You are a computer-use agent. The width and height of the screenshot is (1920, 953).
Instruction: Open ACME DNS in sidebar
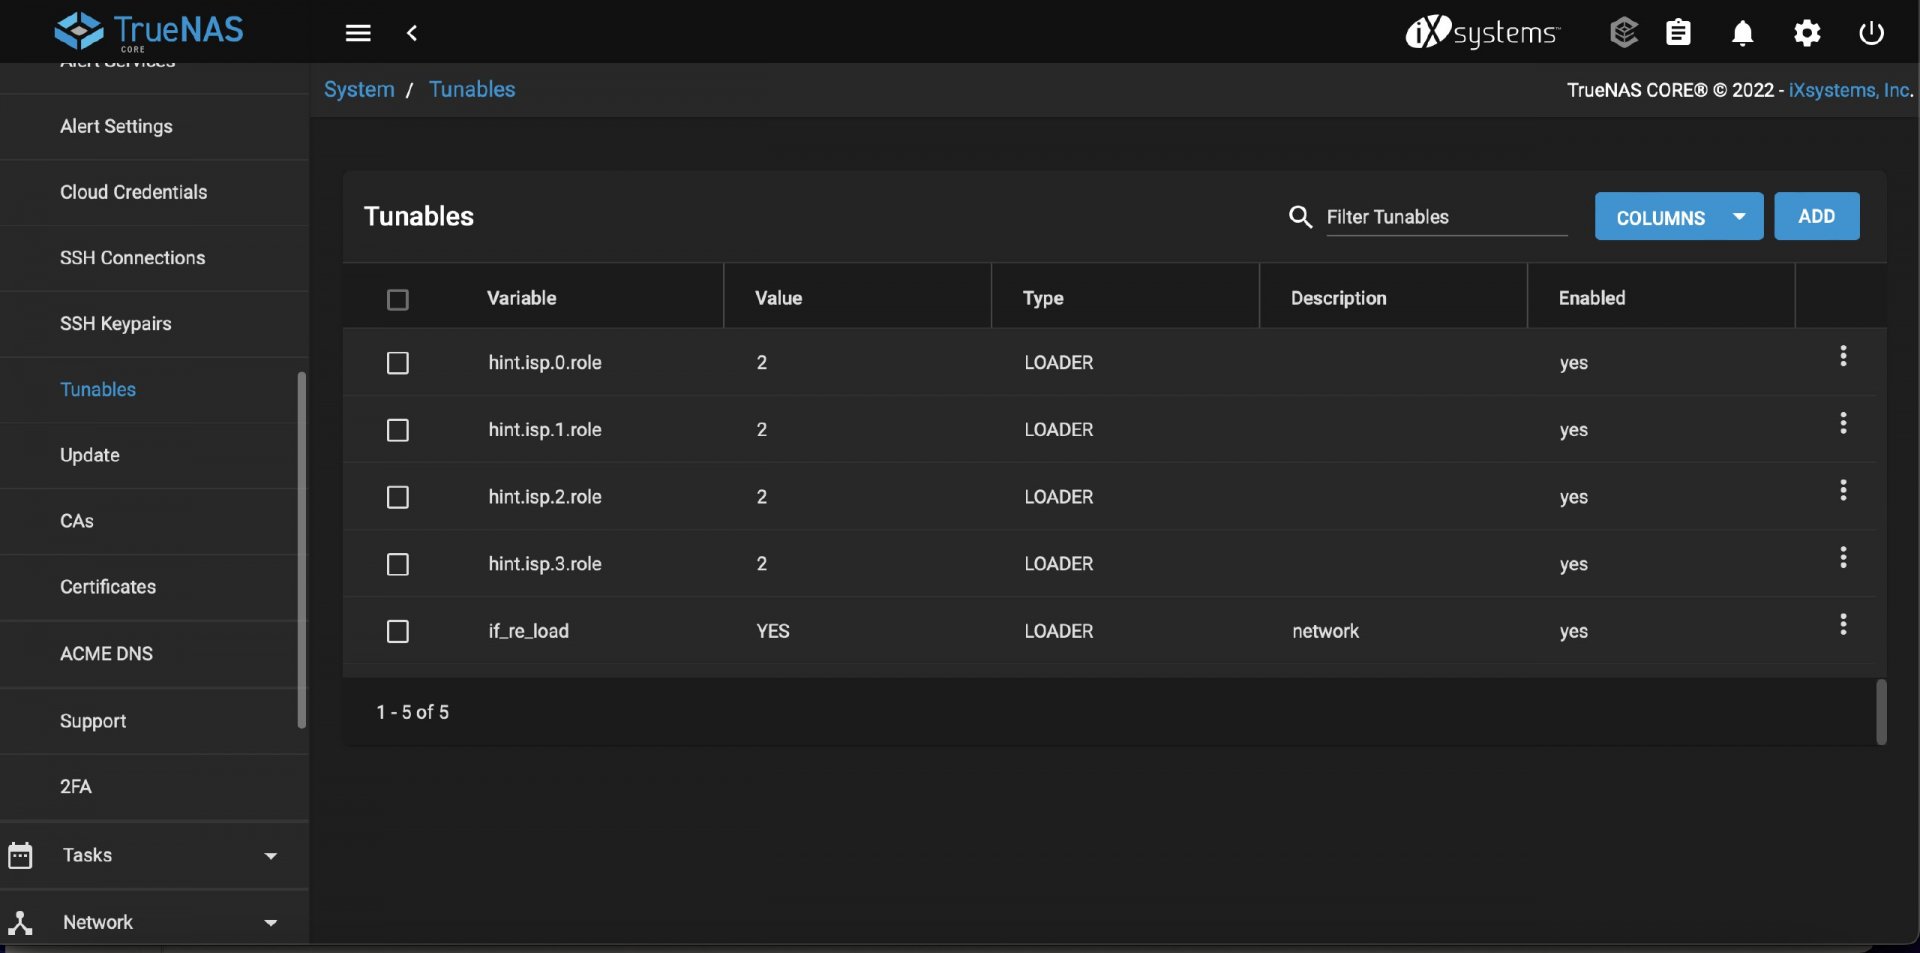point(154,654)
